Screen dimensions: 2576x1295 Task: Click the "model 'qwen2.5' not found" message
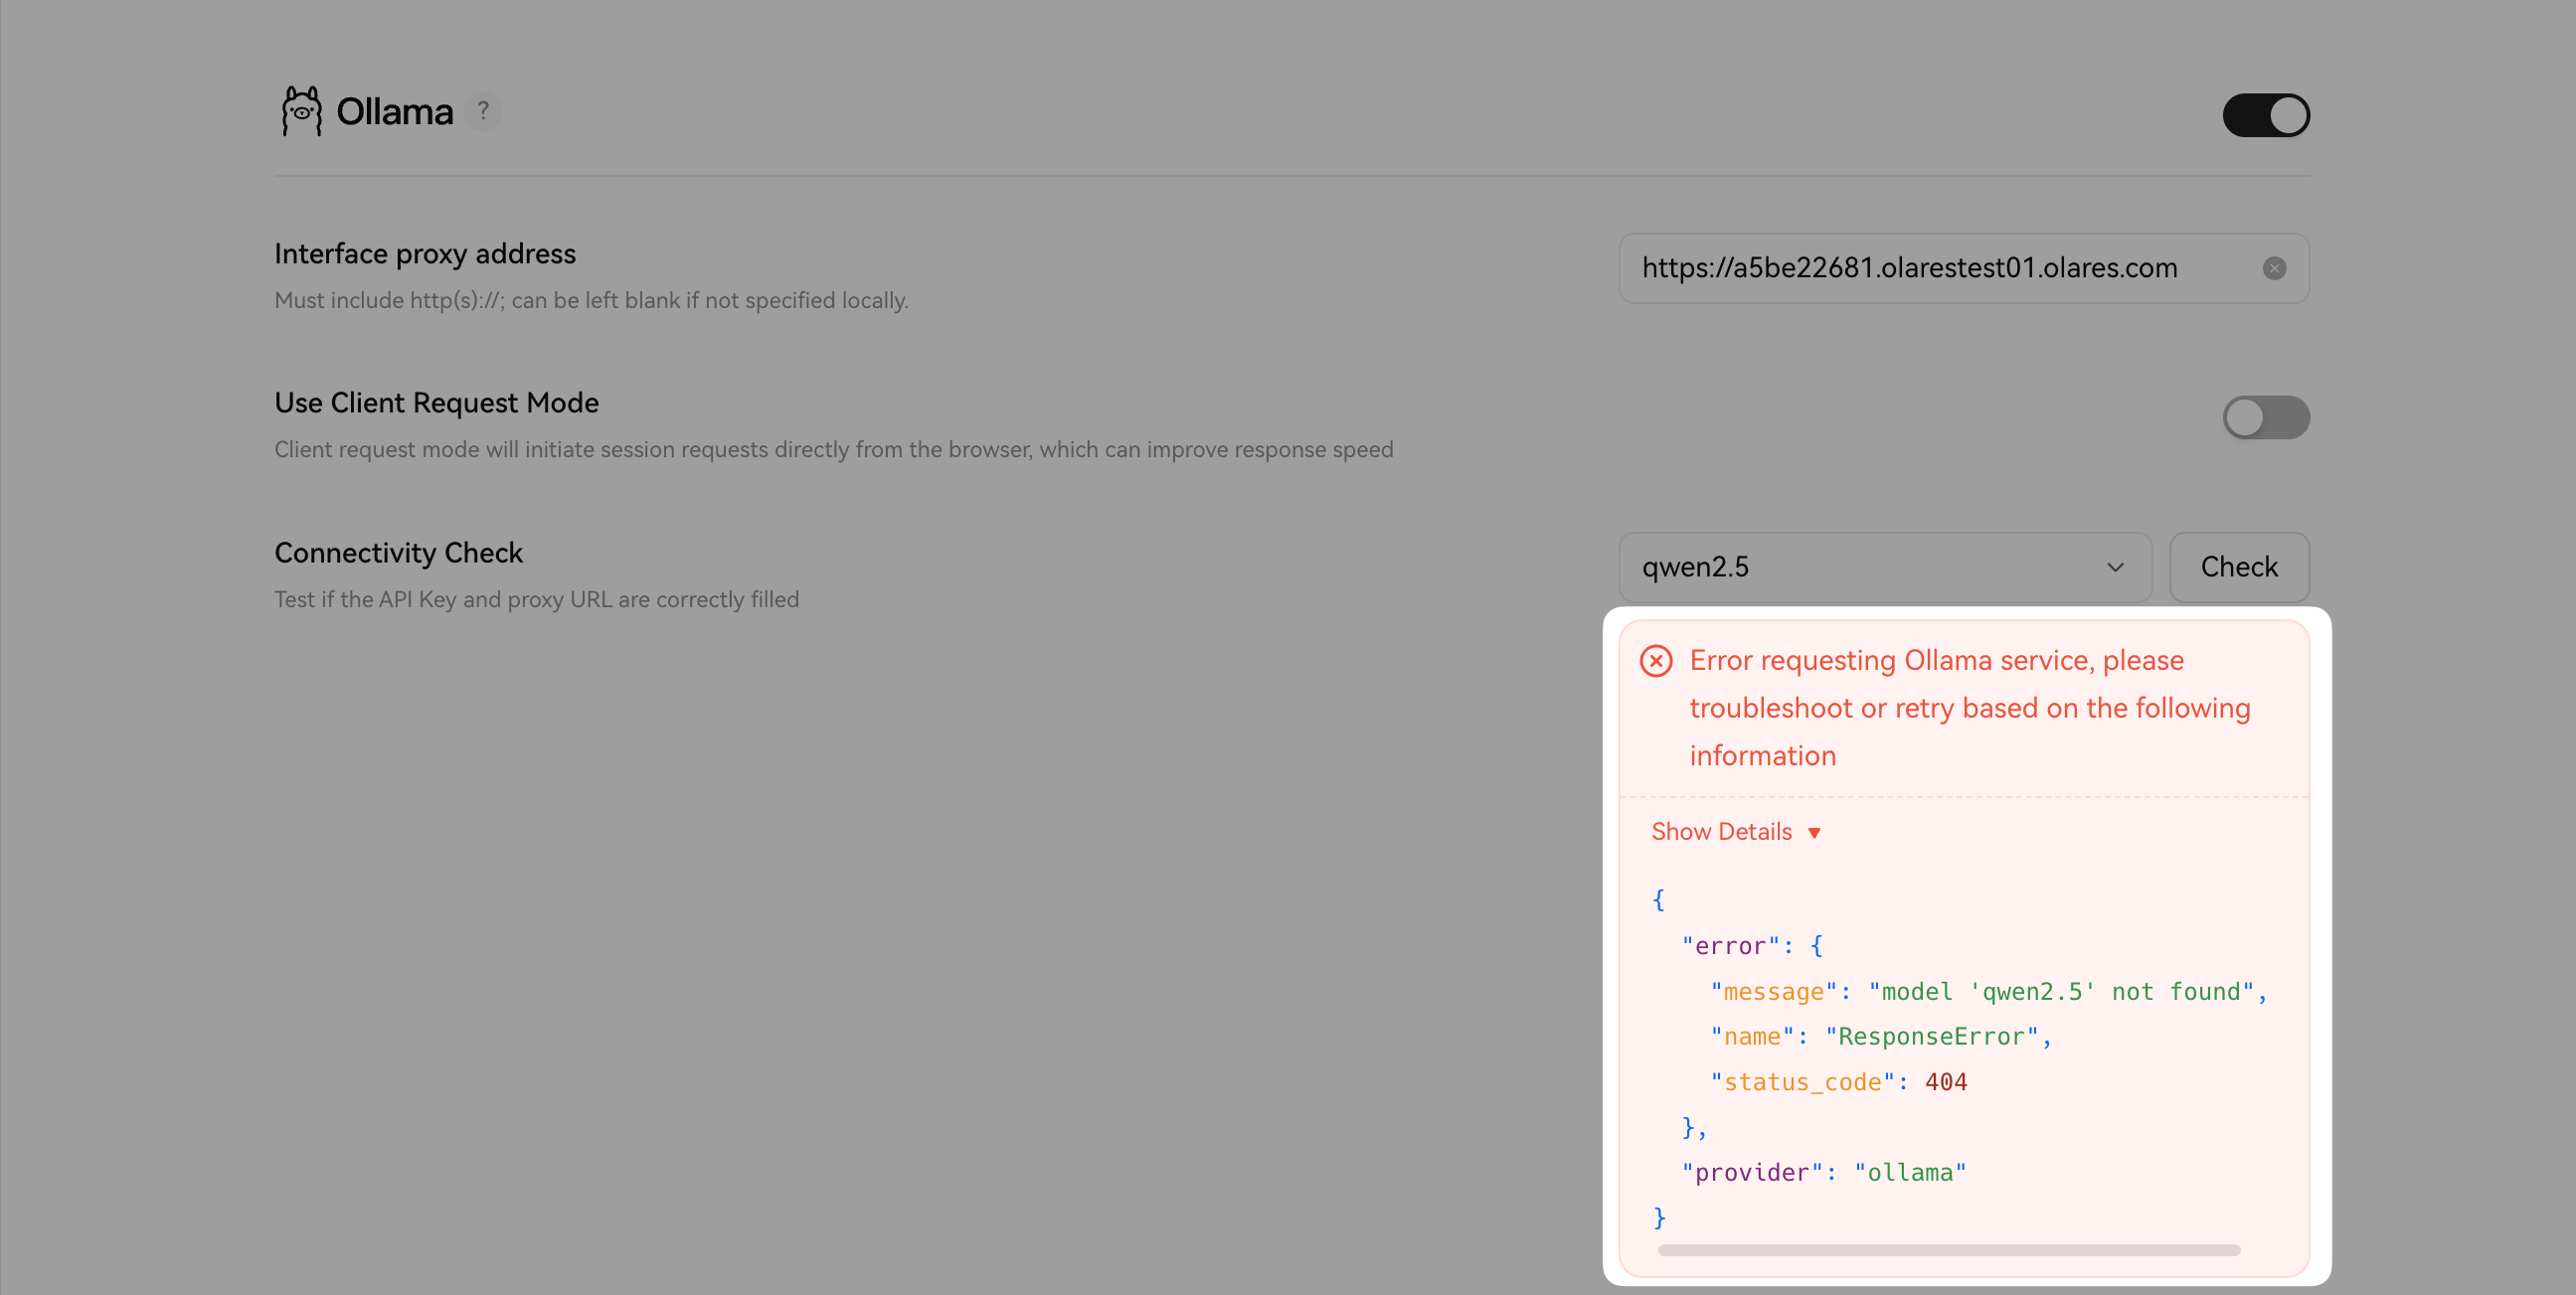[2060, 992]
